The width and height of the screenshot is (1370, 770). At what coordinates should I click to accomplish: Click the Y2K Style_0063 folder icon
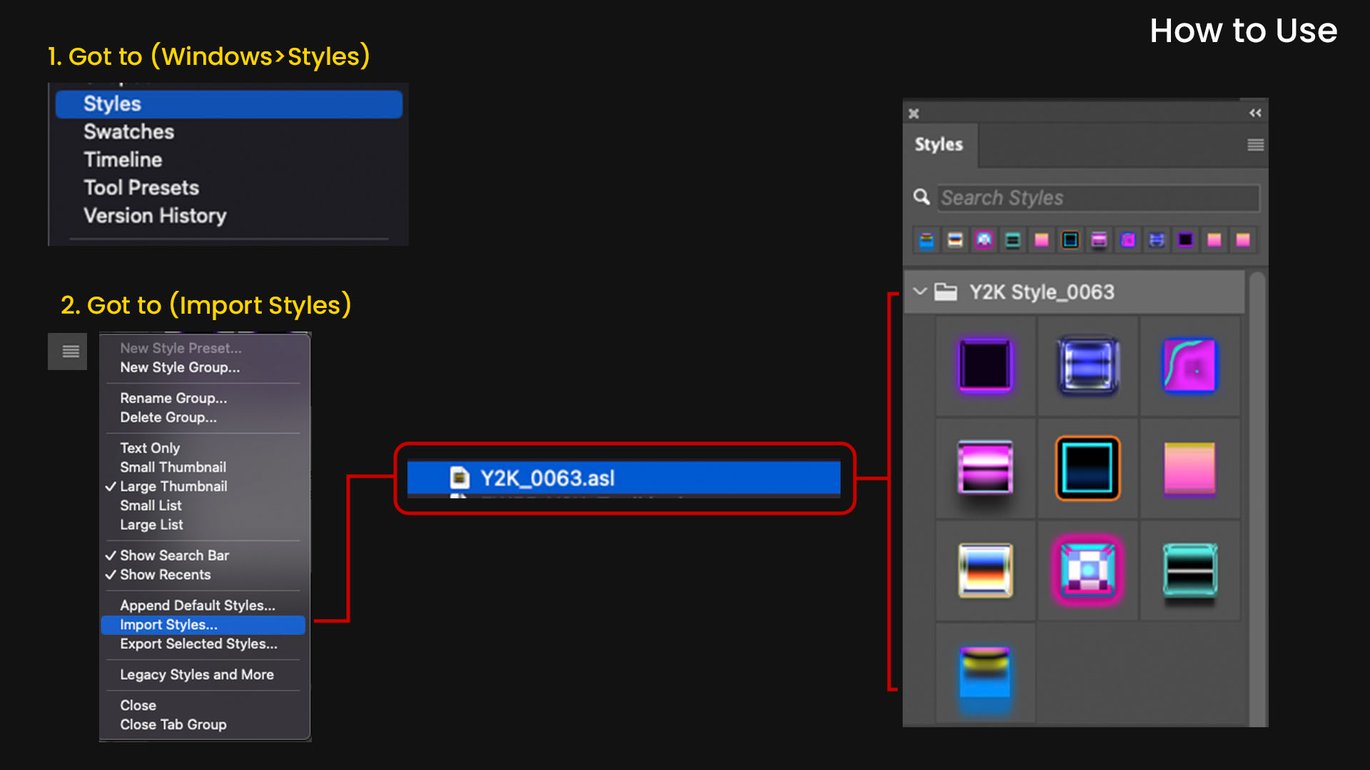pos(945,292)
